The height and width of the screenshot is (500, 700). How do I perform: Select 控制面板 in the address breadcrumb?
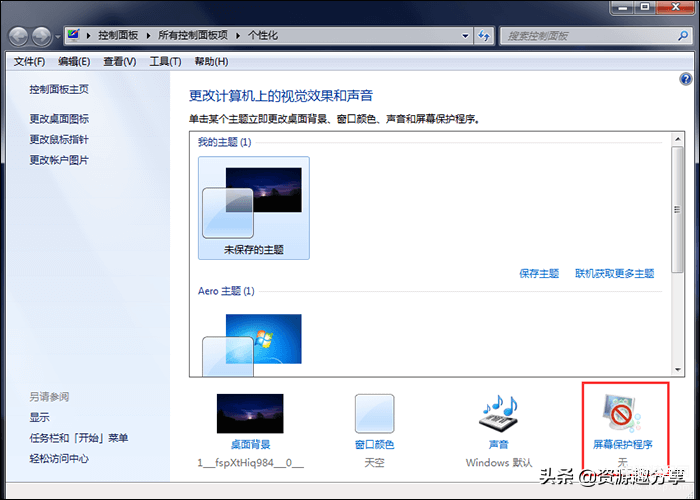(x=118, y=35)
